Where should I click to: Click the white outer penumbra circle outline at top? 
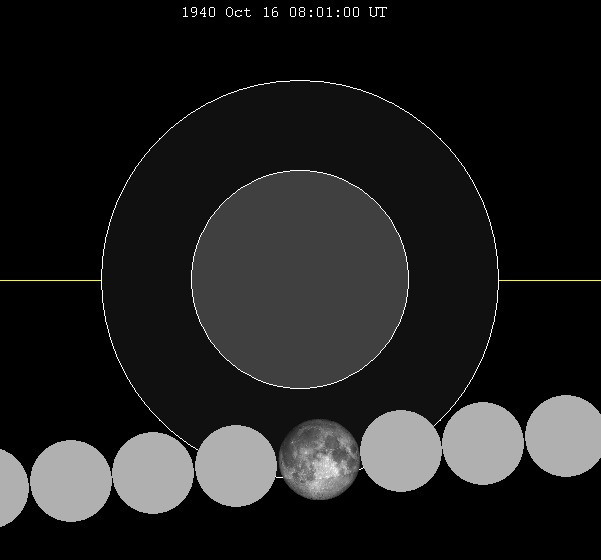click(300, 81)
